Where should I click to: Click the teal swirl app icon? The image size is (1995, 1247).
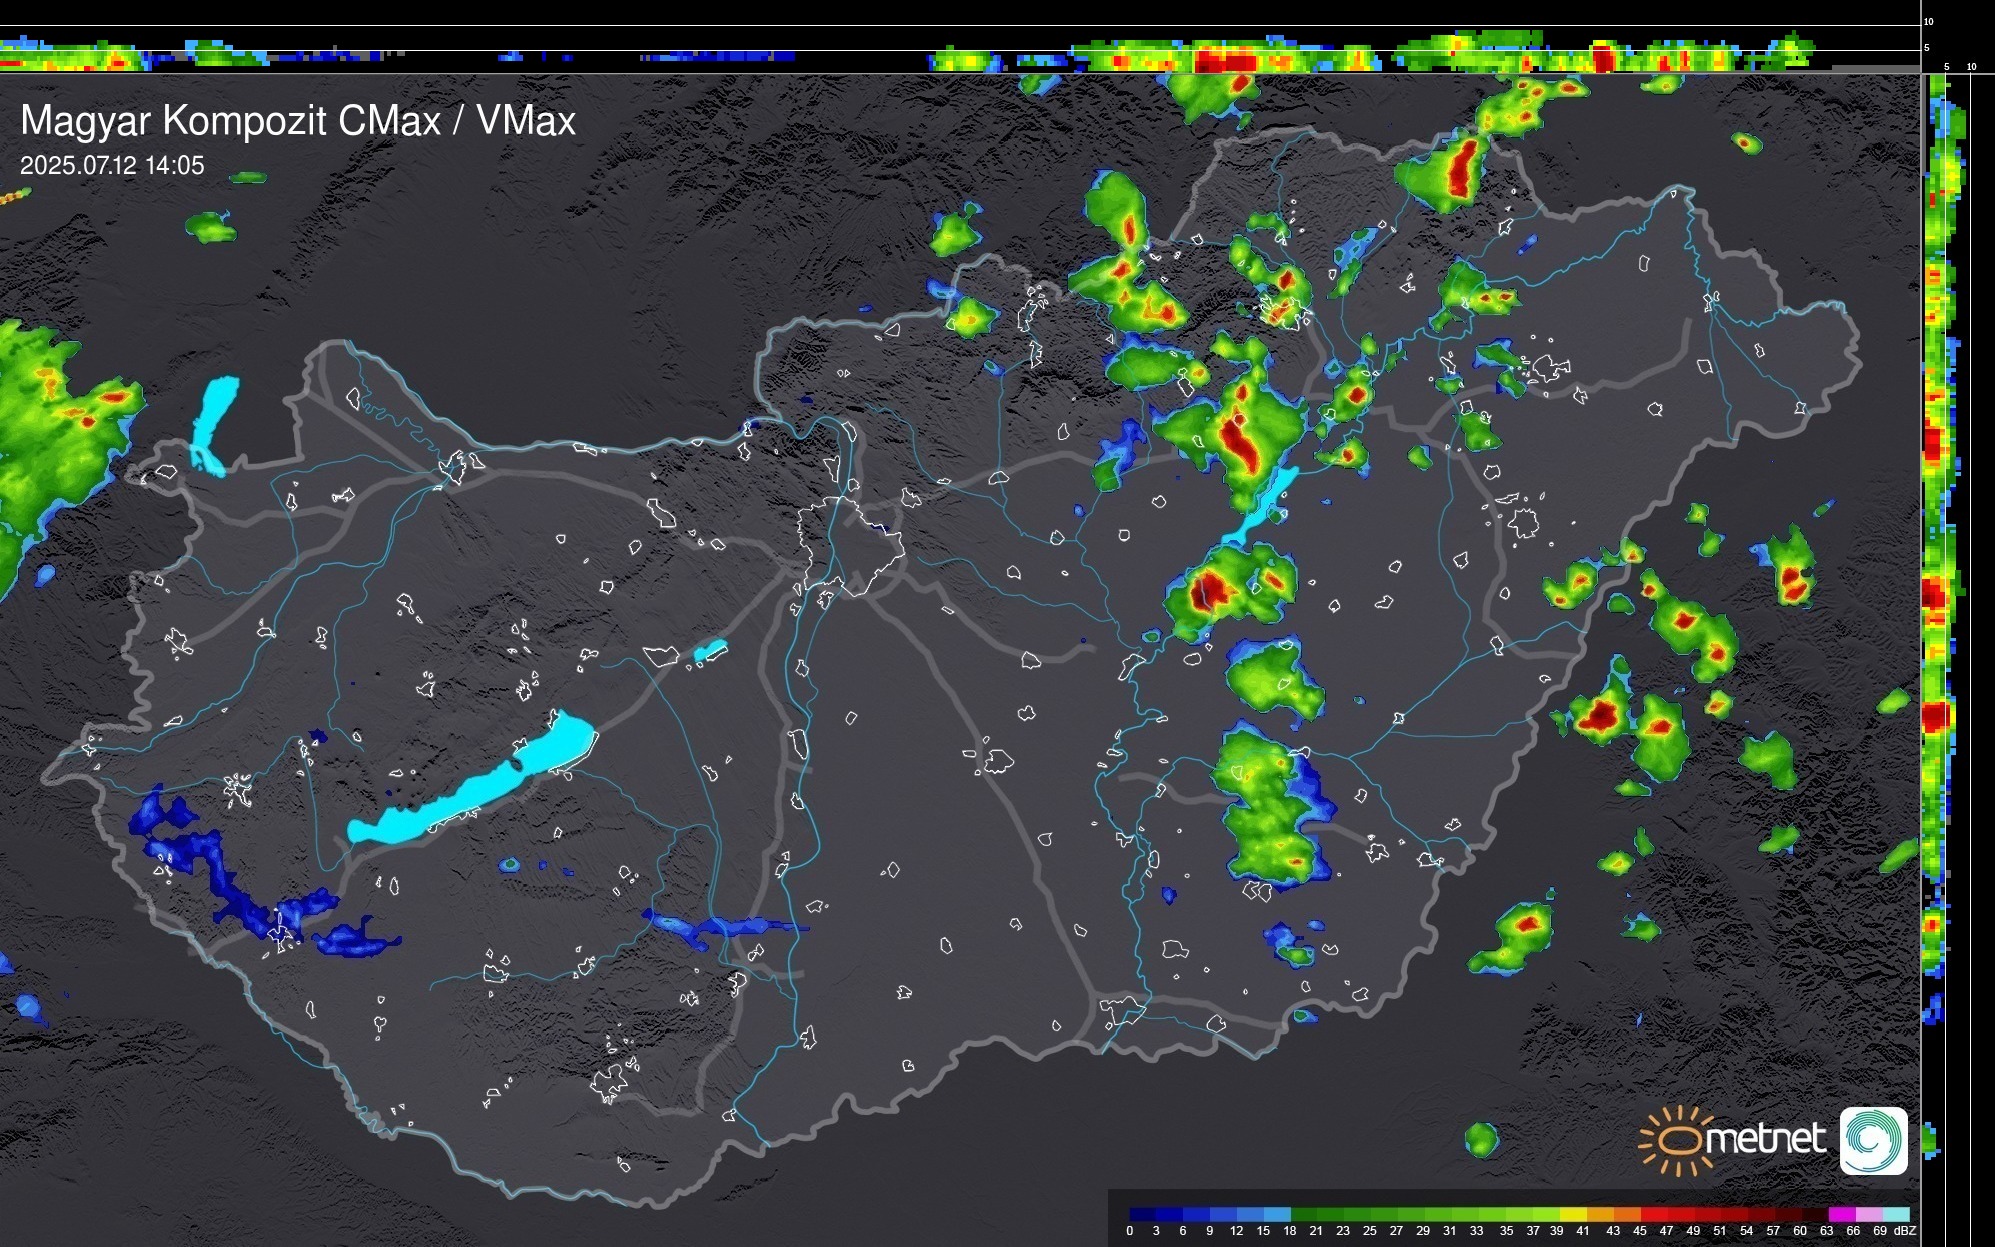pyautogui.click(x=1873, y=1140)
